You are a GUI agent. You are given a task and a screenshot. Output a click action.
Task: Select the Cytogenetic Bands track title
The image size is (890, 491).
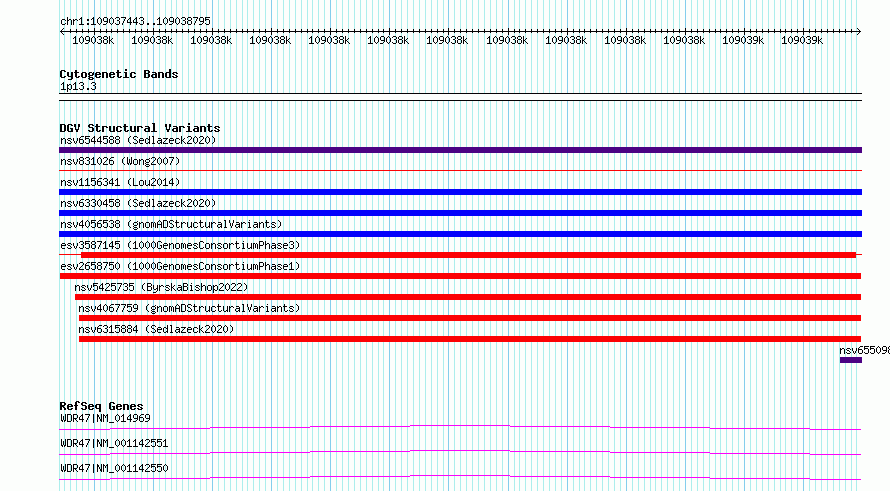pos(119,74)
